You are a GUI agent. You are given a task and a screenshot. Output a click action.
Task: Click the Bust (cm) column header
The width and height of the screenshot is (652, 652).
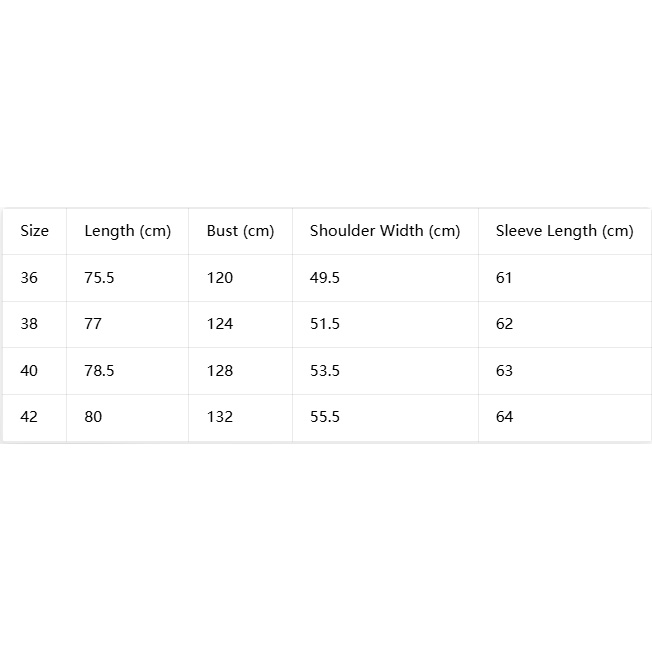tap(240, 231)
